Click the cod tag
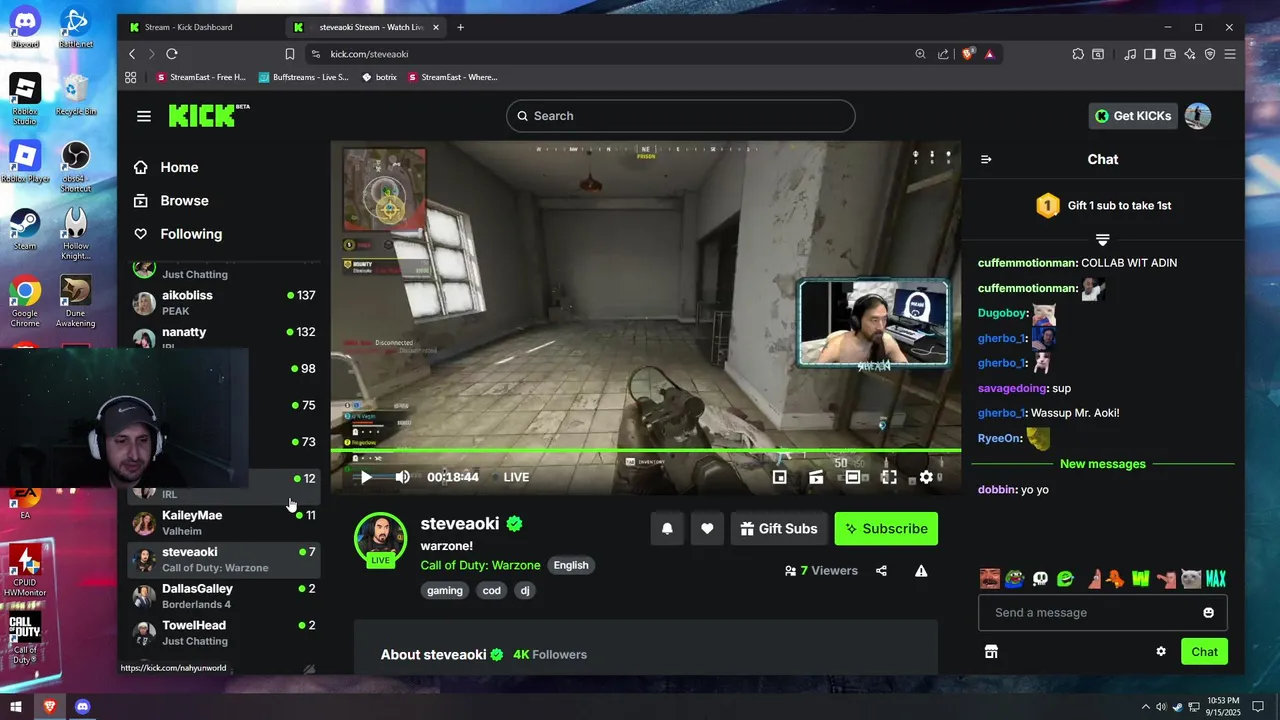Image resolution: width=1280 pixels, height=720 pixels. click(x=492, y=590)
